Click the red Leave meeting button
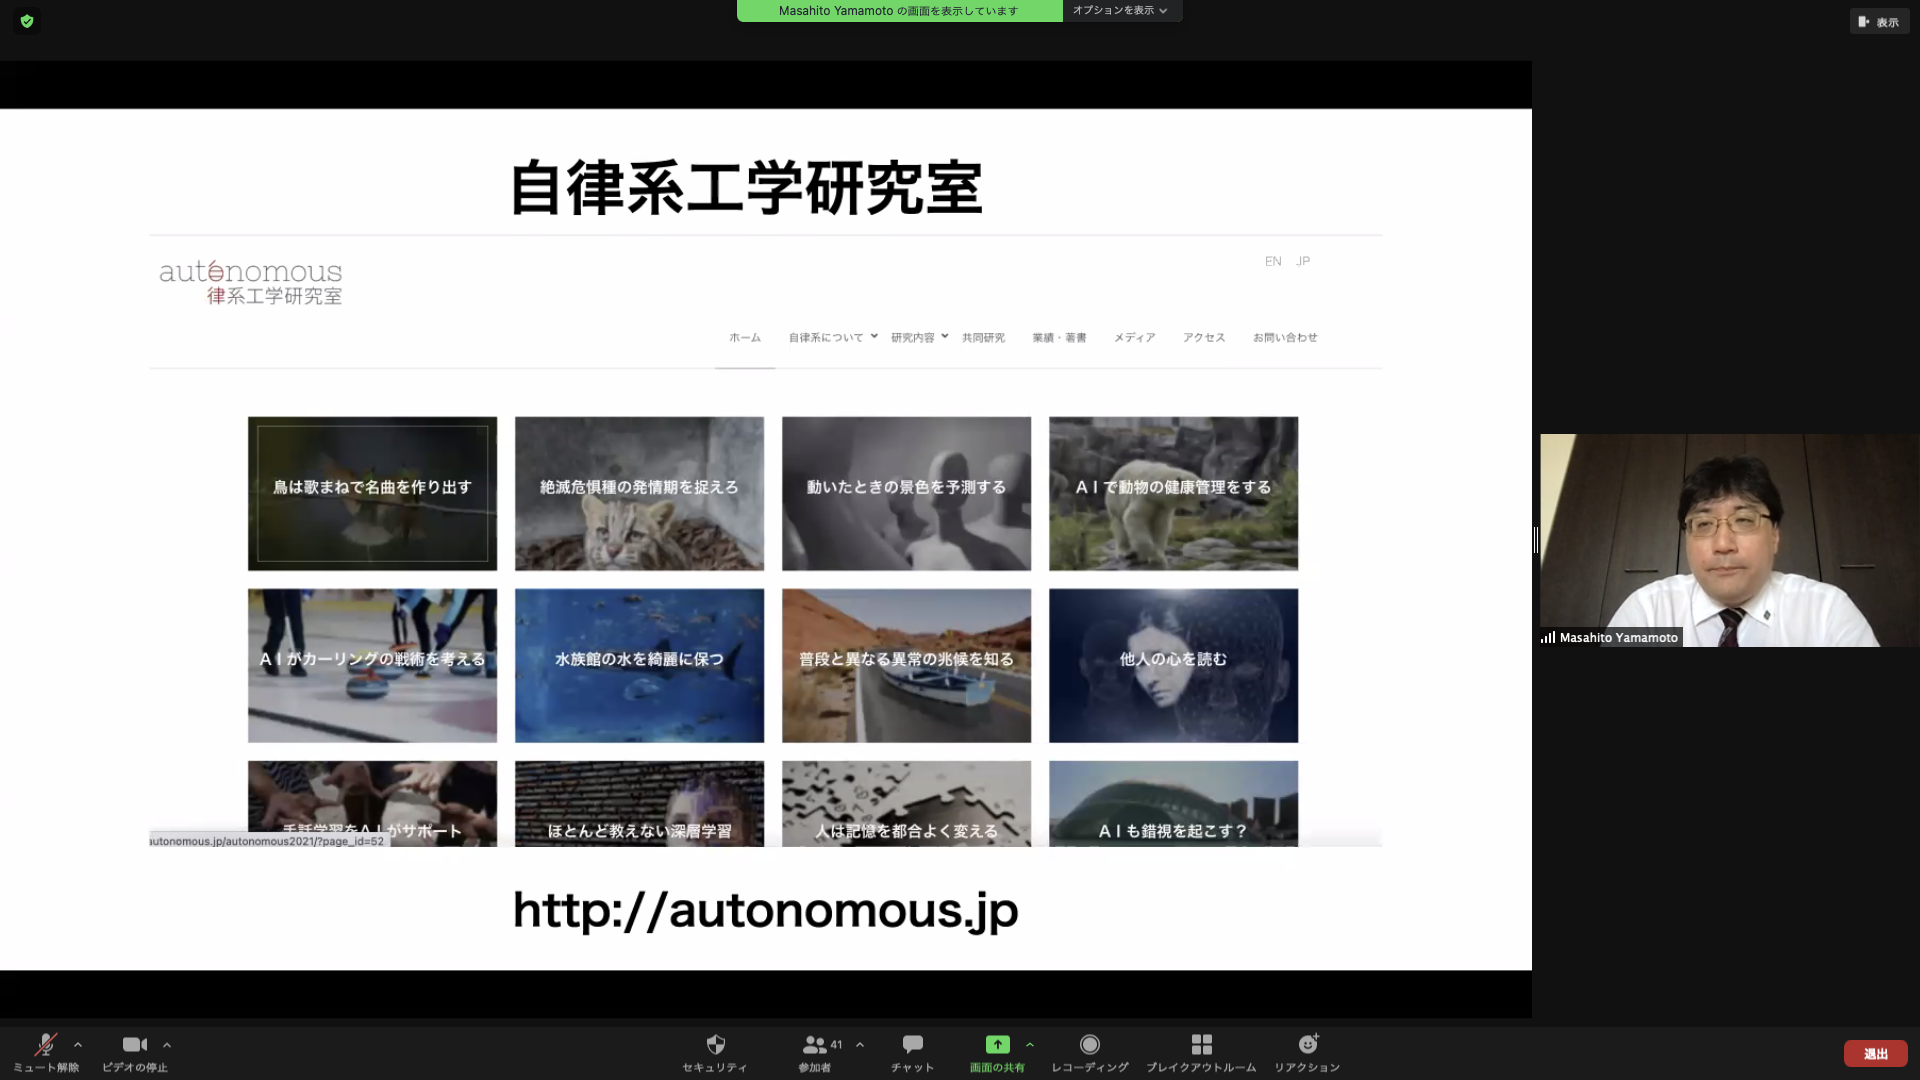Screen dimensions: 1920x1080 pos(1875,1054)
